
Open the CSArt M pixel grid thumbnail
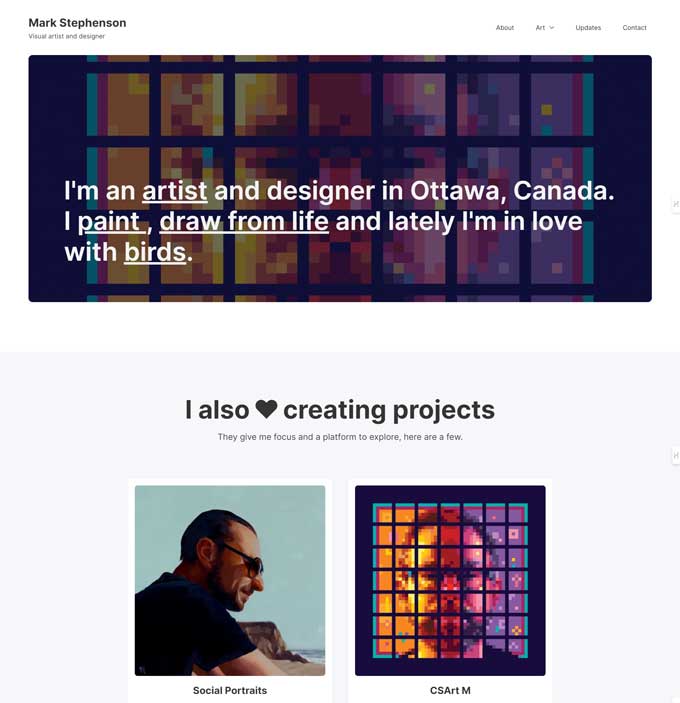(450, 580)
